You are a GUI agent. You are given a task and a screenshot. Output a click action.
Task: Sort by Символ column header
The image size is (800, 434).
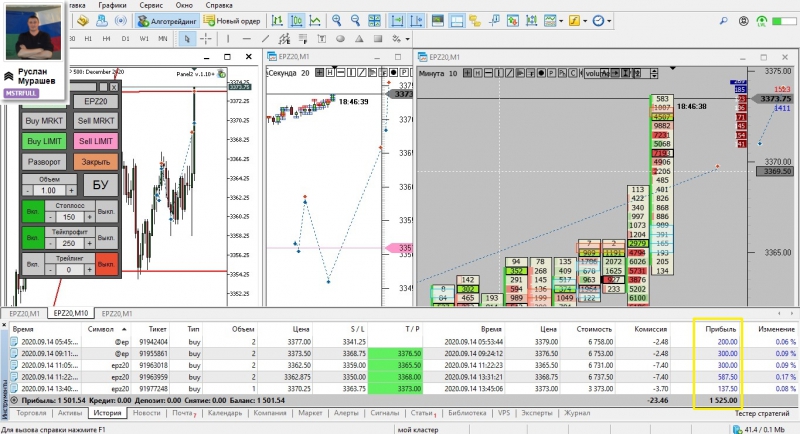(x=107, y=329)
